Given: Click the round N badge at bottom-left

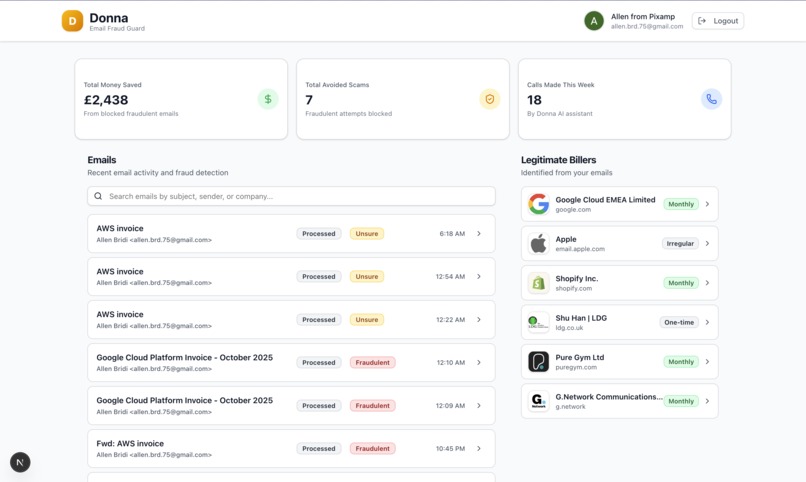Looking at the screenshot, I should [x=20, y=462].
